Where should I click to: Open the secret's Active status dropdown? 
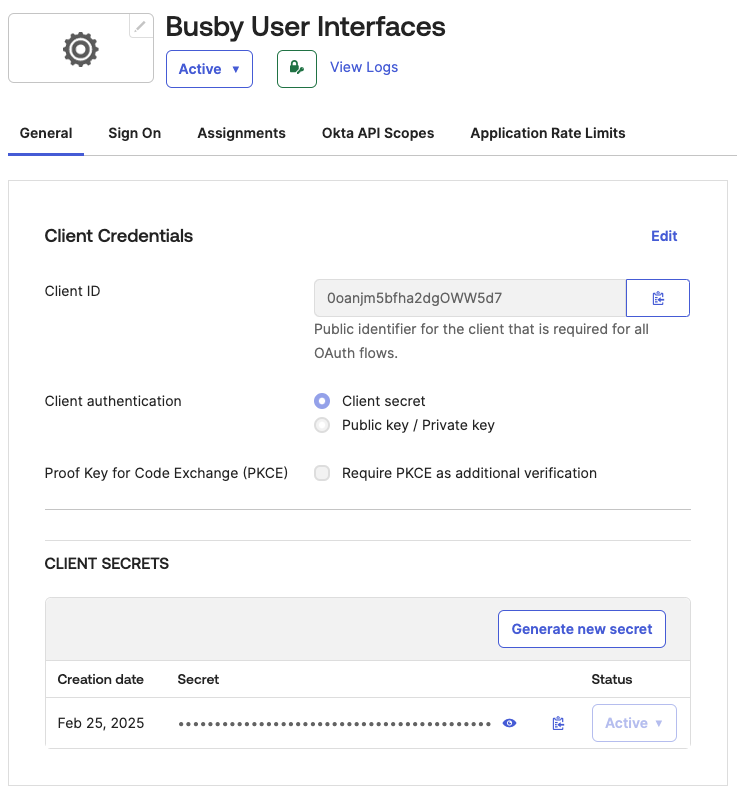point(634,723)
